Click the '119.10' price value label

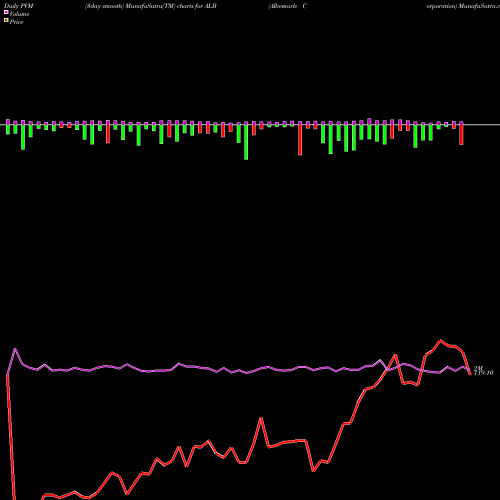pyautogui.click(x=483, y=373)
